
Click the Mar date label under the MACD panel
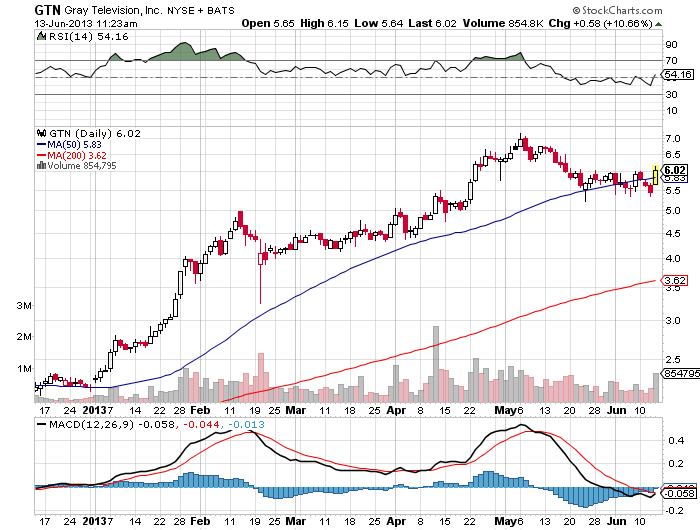(296, 521)
